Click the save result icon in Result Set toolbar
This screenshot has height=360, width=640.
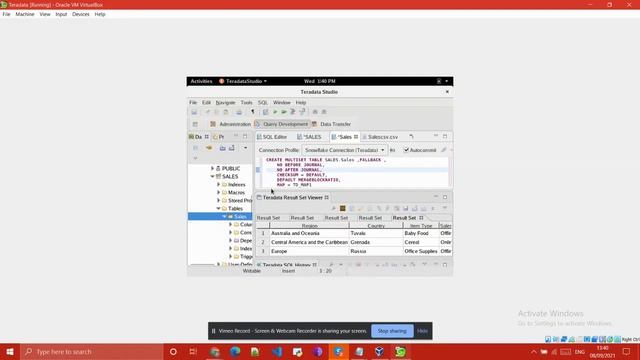tap(405, 209)
